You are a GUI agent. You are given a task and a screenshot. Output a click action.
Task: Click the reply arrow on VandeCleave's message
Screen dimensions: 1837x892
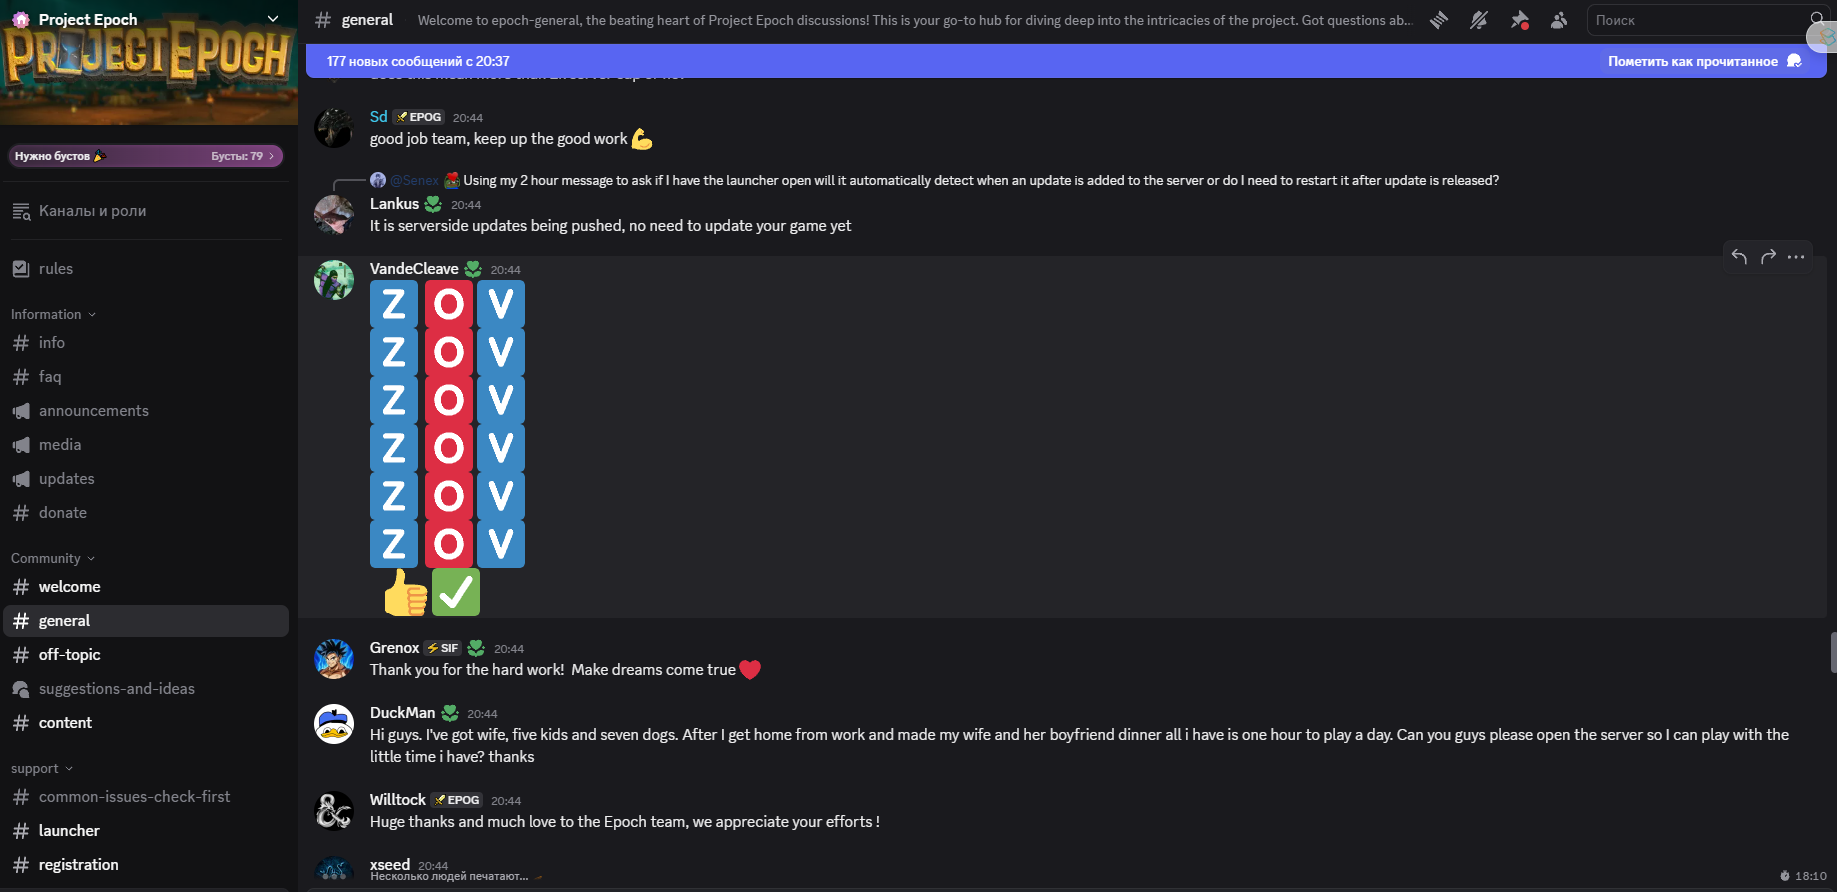[1739, 257]
